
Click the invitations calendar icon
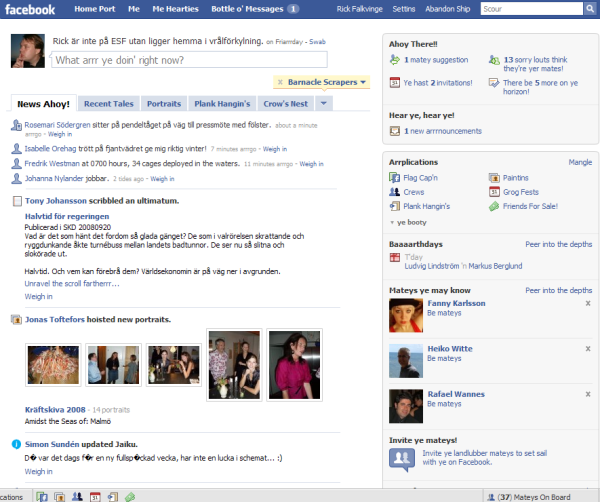[395, 82]
